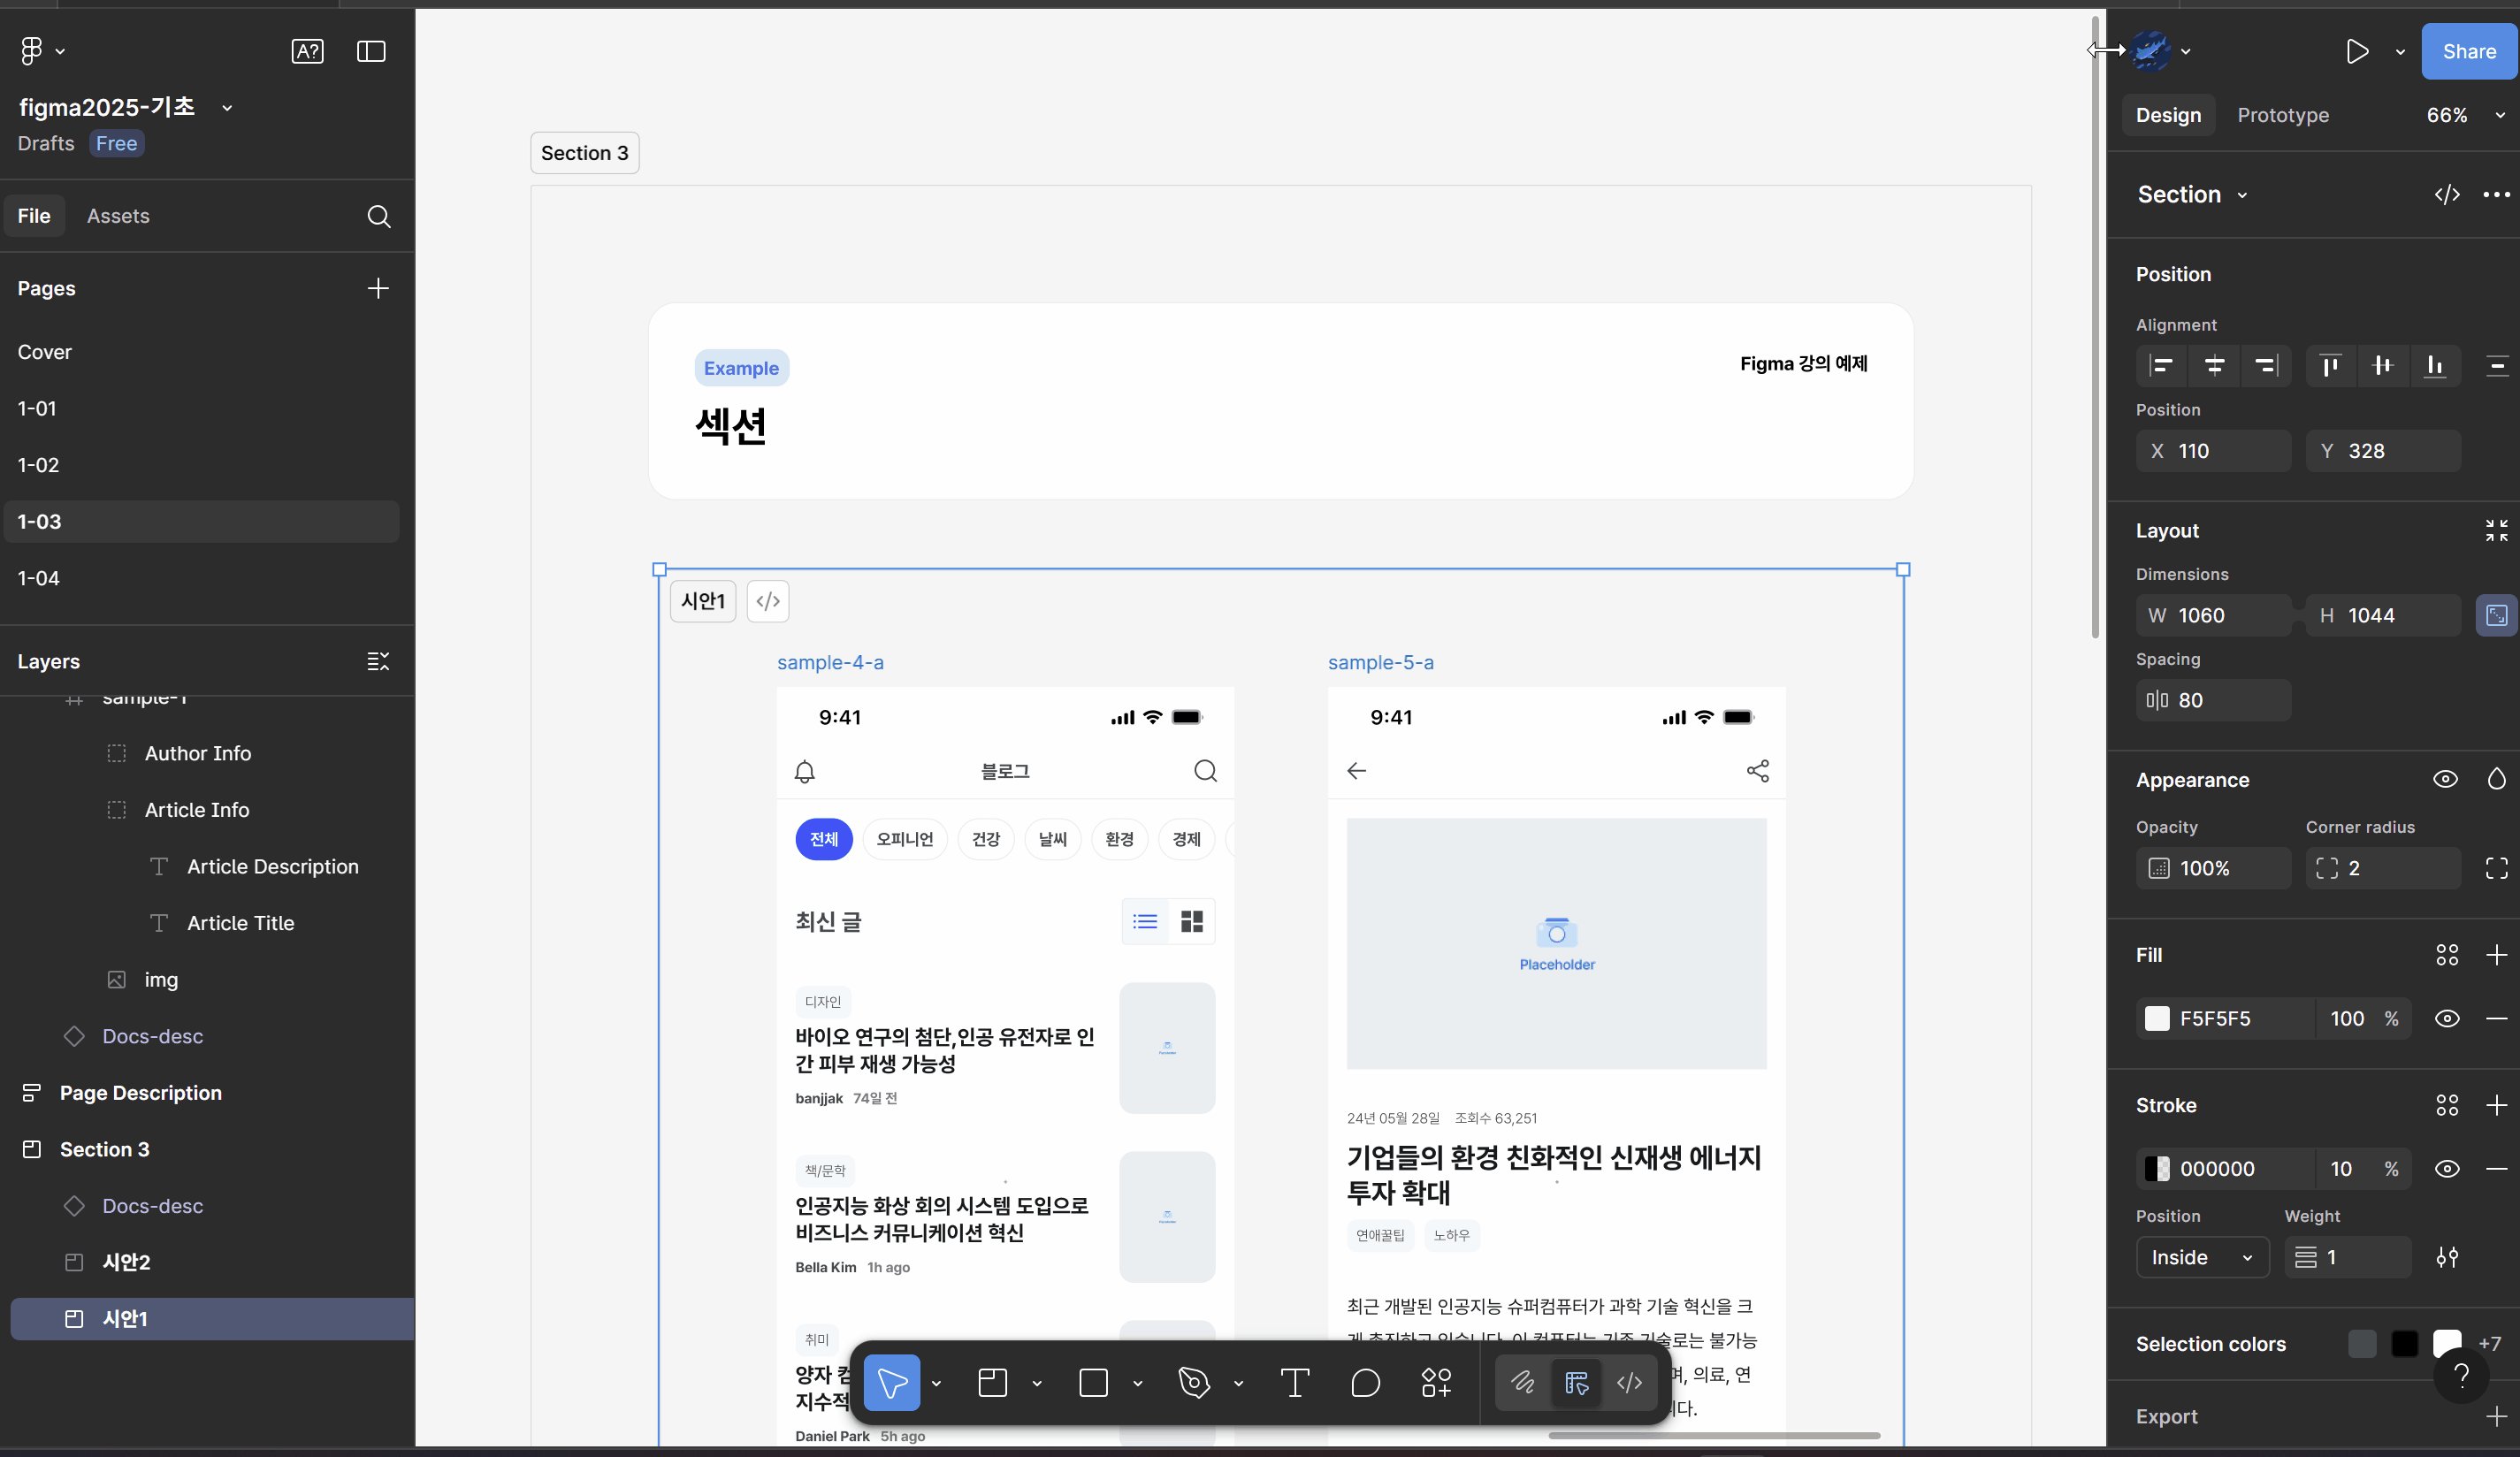Viewport: 2520px width, 1457px height.
Task: Switch to the Assets tab
Action: coord(118,216)
